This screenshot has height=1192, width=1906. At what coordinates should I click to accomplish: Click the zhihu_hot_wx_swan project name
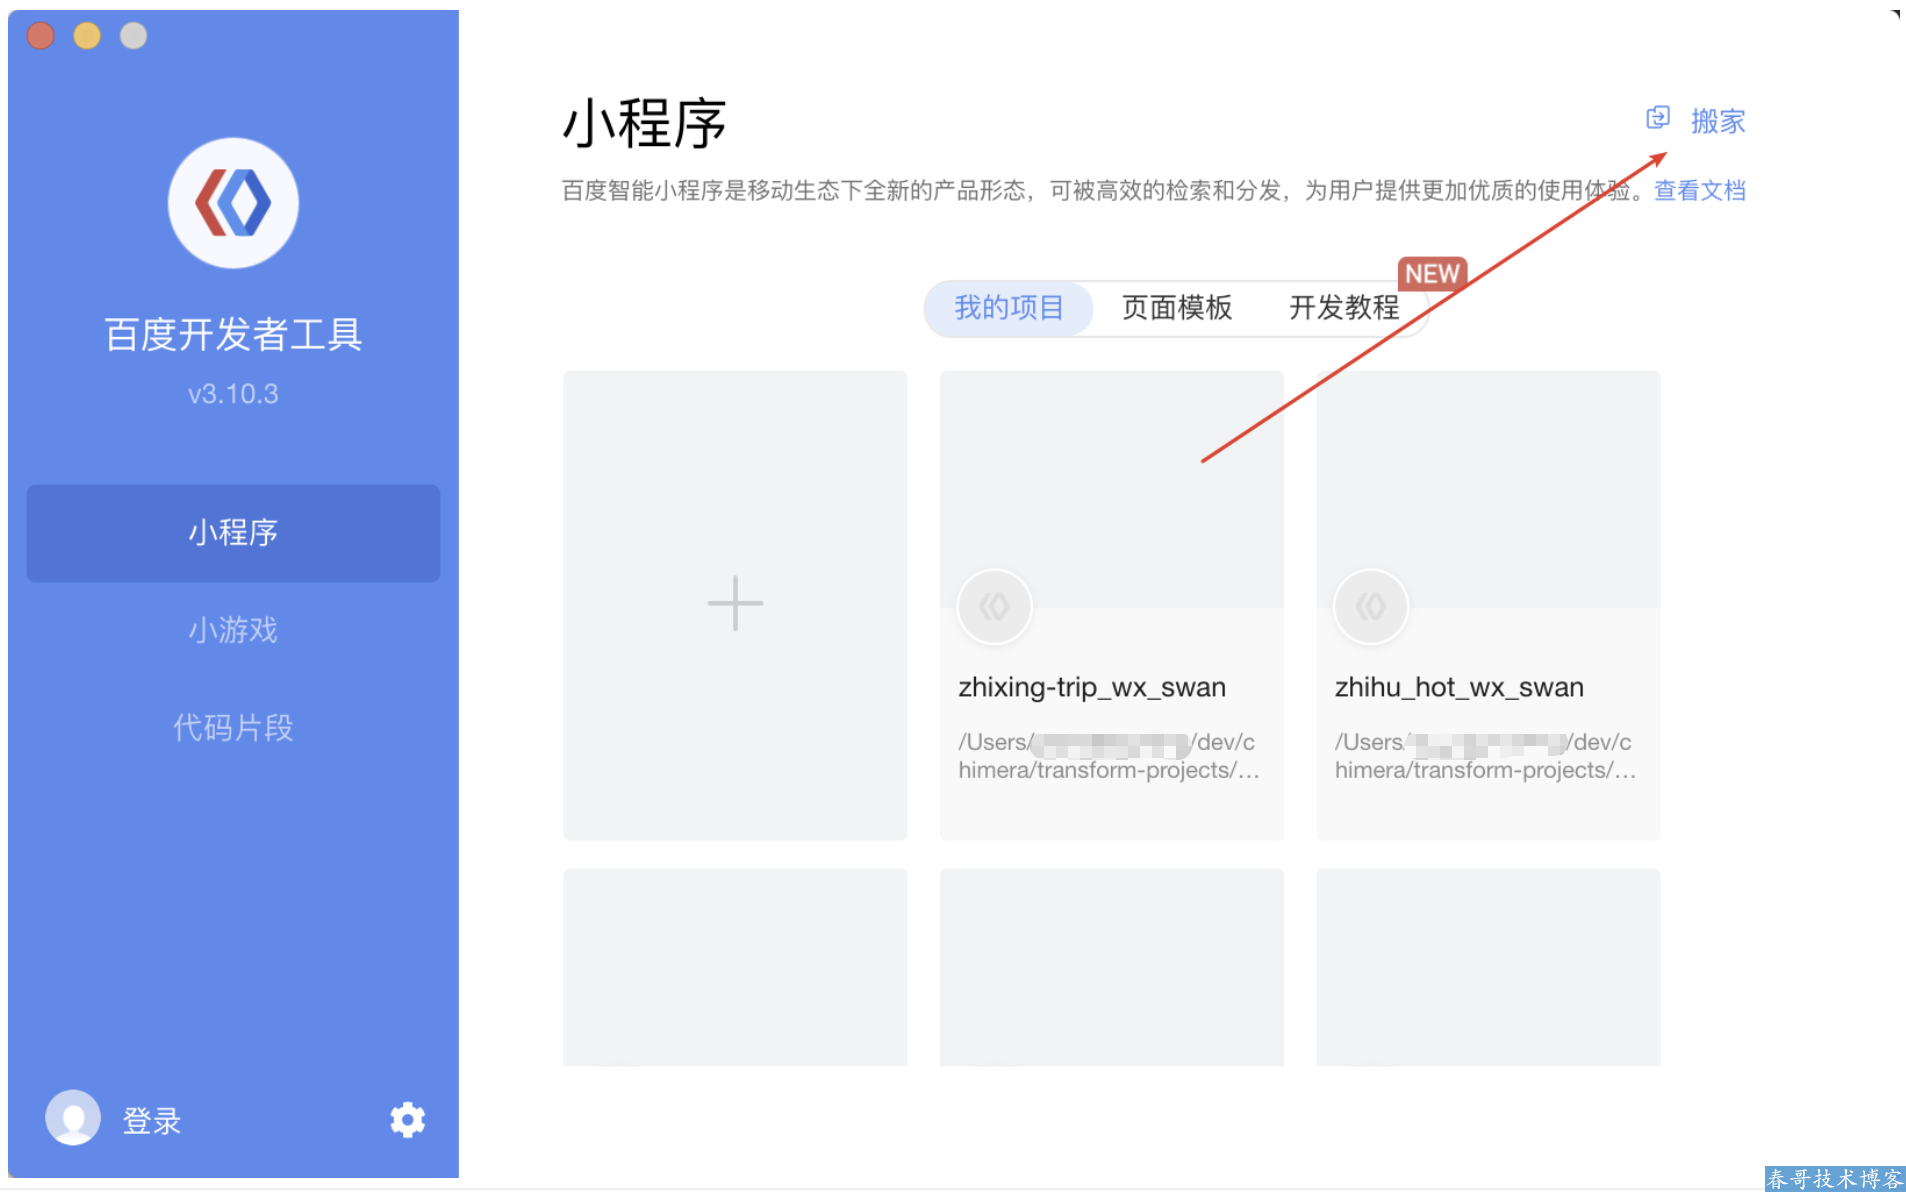(1459, 687)
